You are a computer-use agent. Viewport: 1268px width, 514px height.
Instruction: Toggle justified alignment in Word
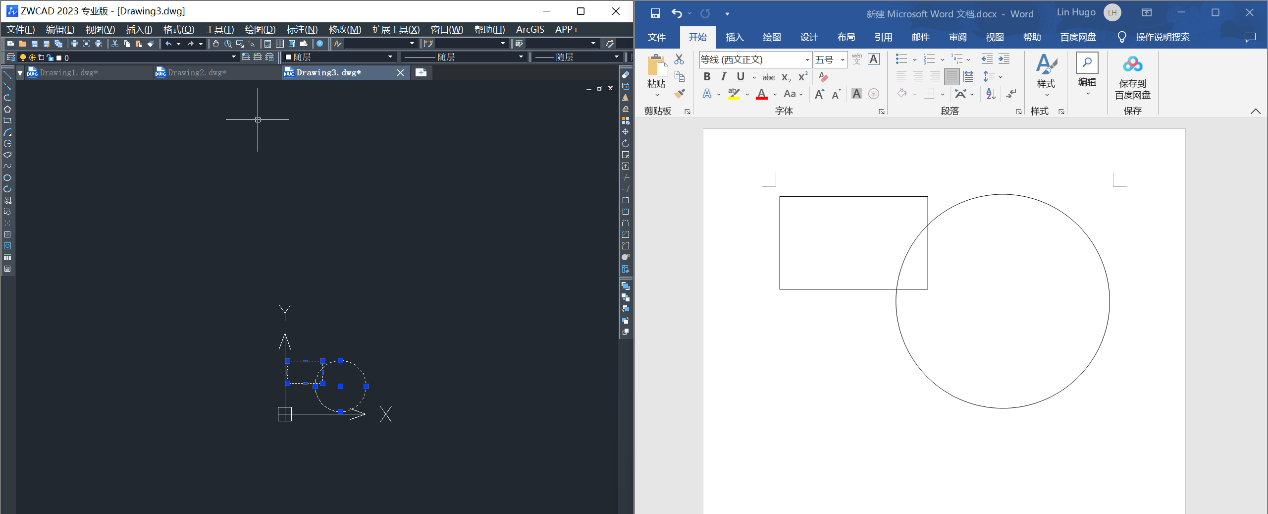click(952, 76)
